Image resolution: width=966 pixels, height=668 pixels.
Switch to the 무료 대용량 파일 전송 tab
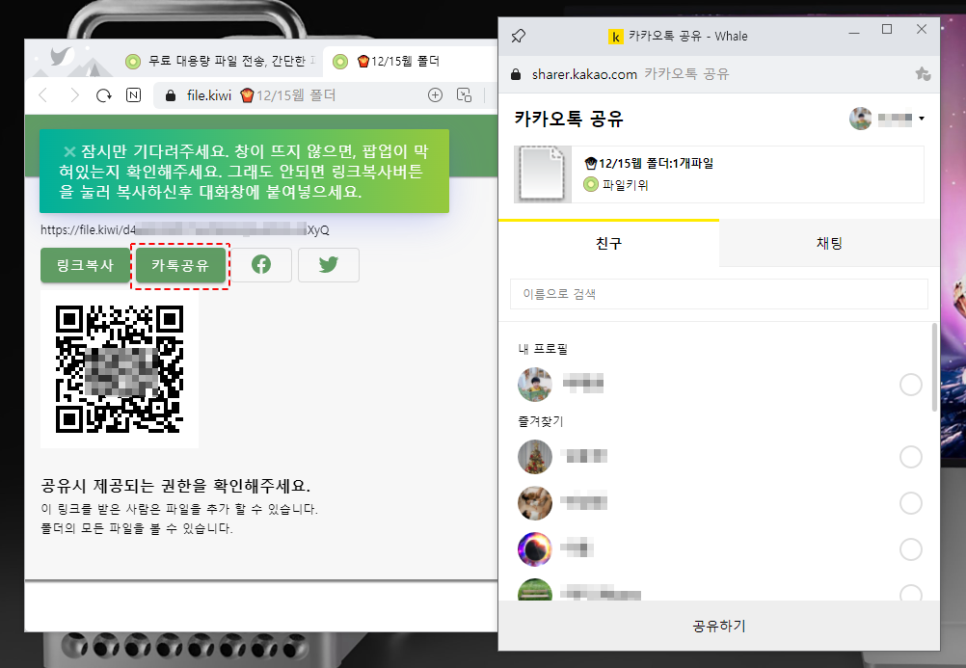(x=221, y=61)
